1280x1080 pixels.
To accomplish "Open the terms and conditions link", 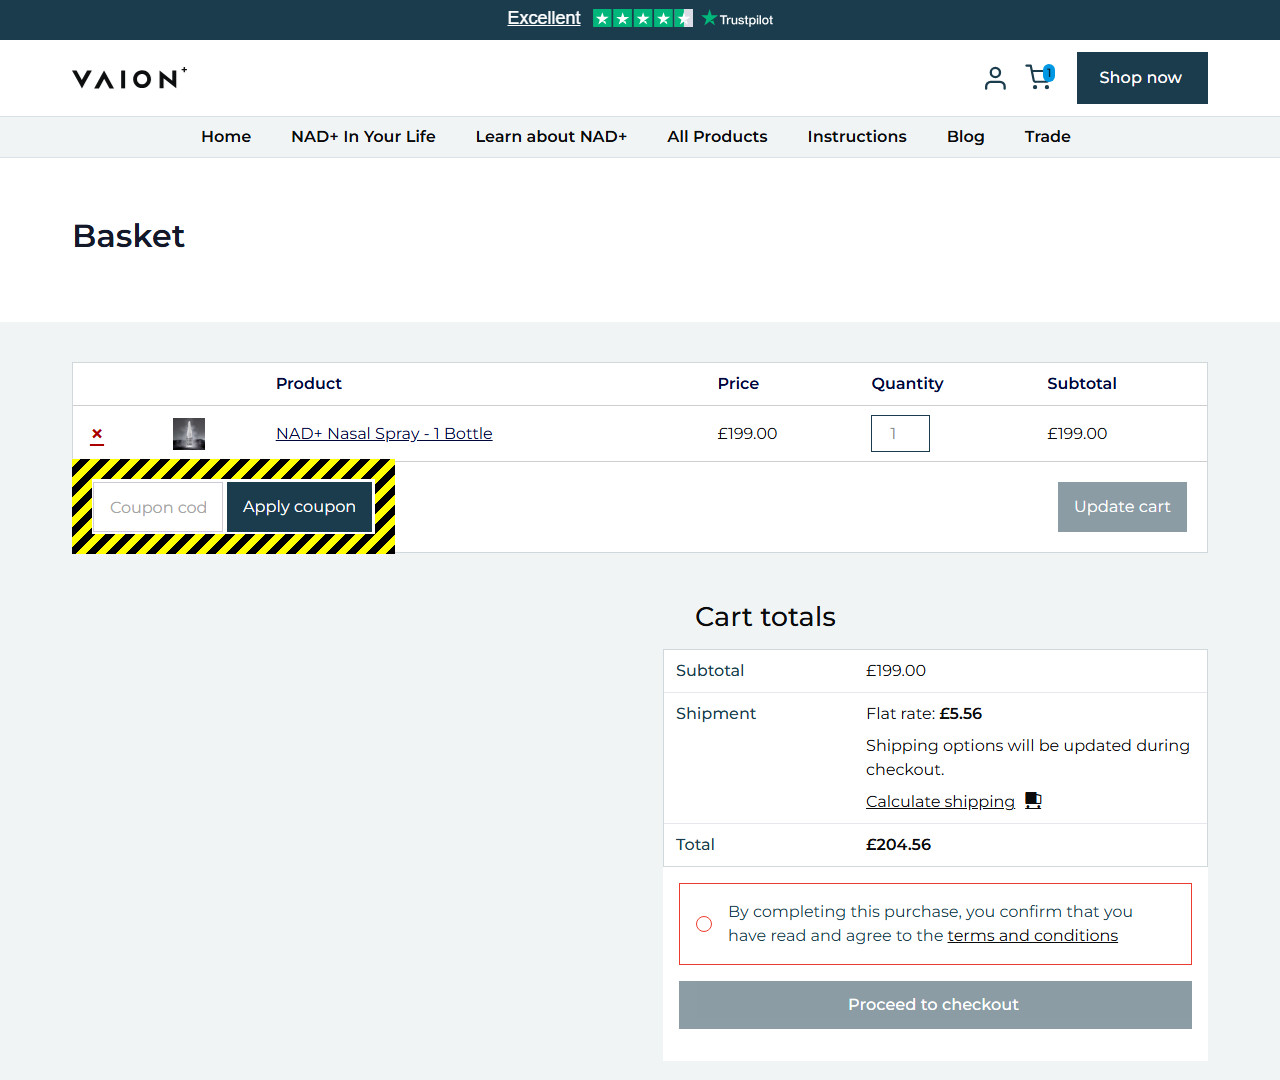I will click(1032, 936).
